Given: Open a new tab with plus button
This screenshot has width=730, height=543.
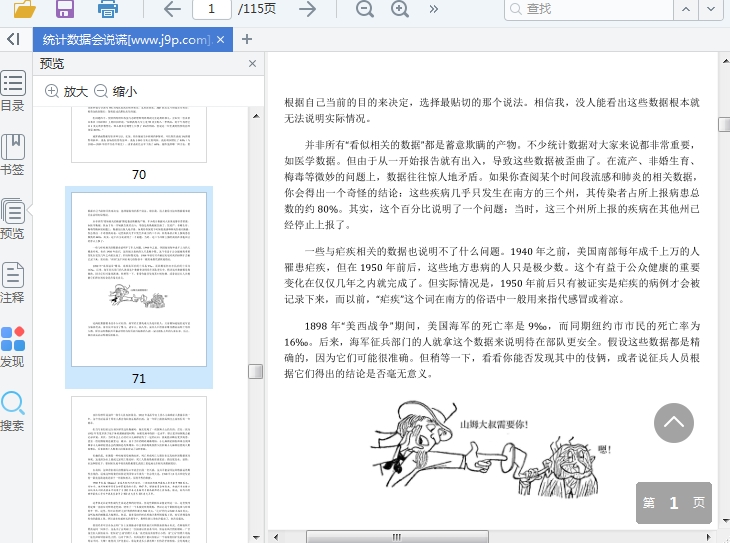Looking at the screenshot, I should pos(247,40).
